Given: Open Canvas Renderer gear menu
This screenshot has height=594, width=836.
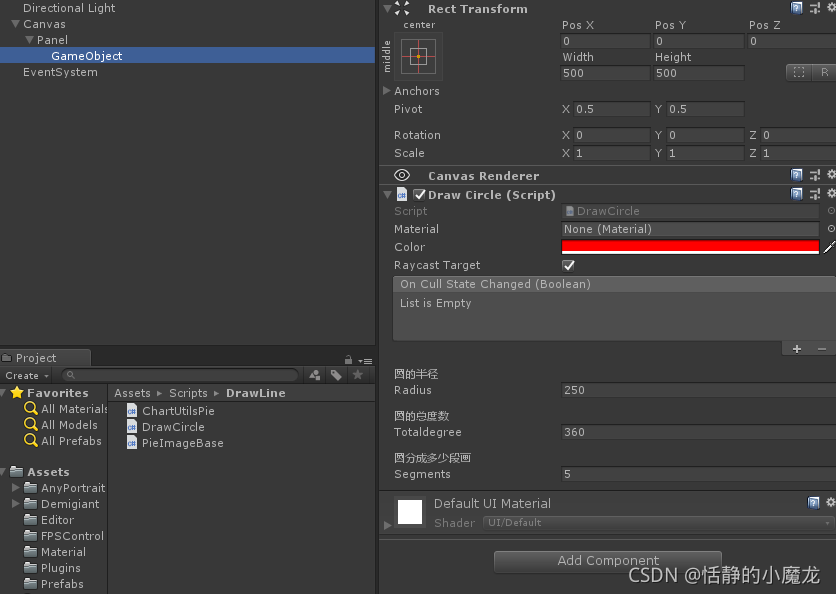Looking at the screenshot, I should click(x=831, y=174).
